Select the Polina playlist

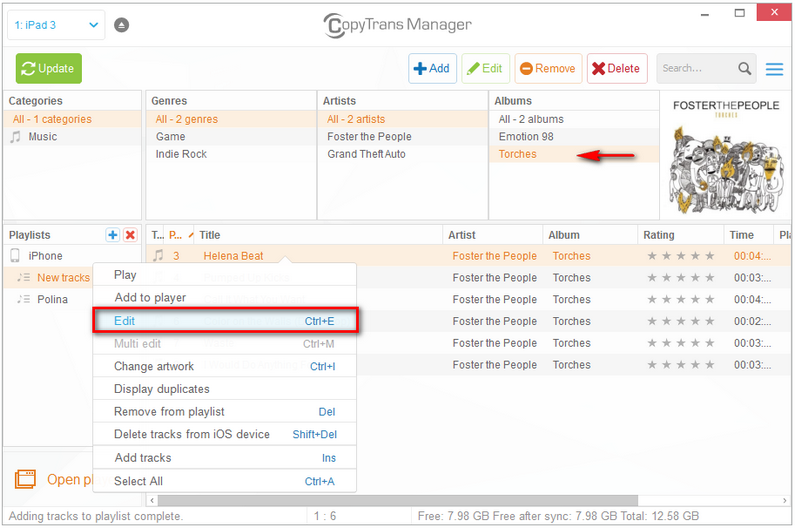point(49,299)
